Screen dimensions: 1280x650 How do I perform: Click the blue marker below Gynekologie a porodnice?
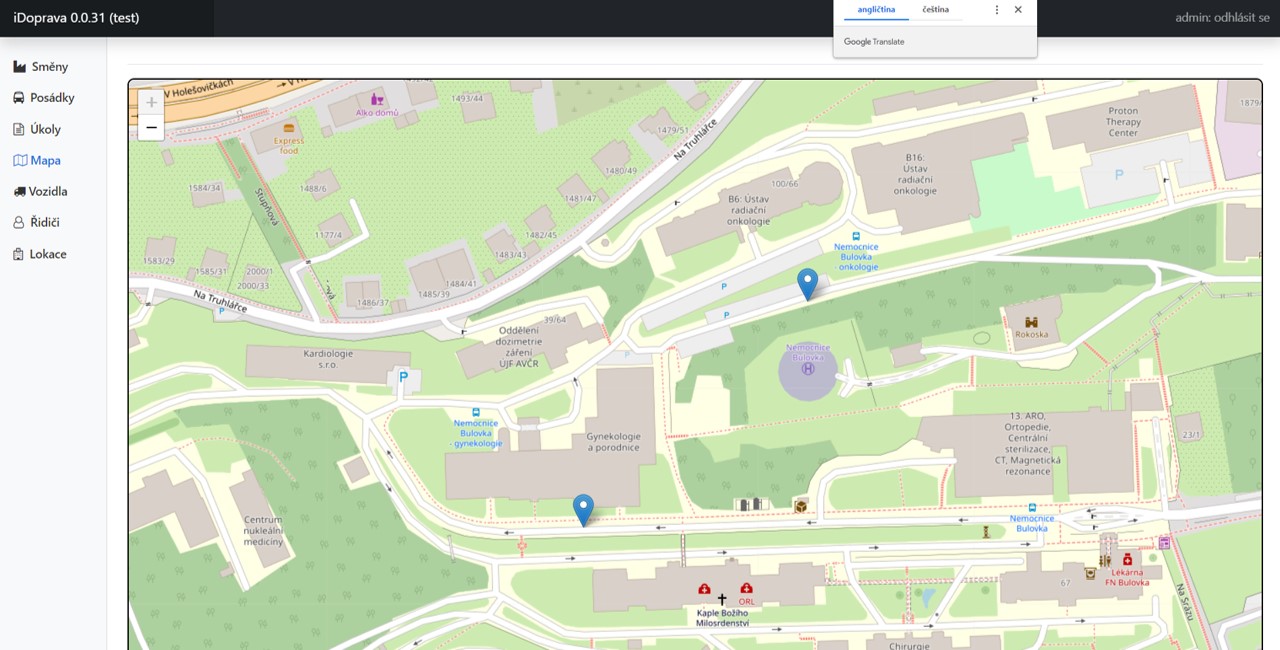point(583,510)
